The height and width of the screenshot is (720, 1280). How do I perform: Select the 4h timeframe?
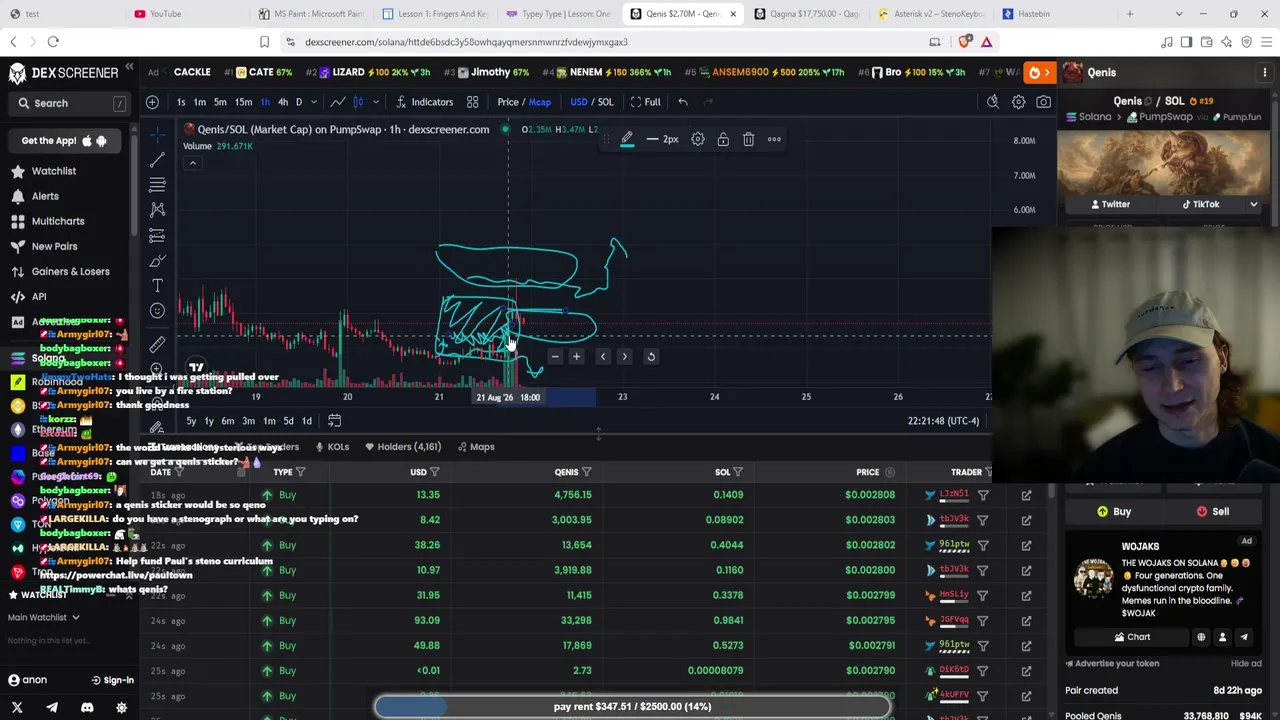pyautogui.click(x=283, y=102)
